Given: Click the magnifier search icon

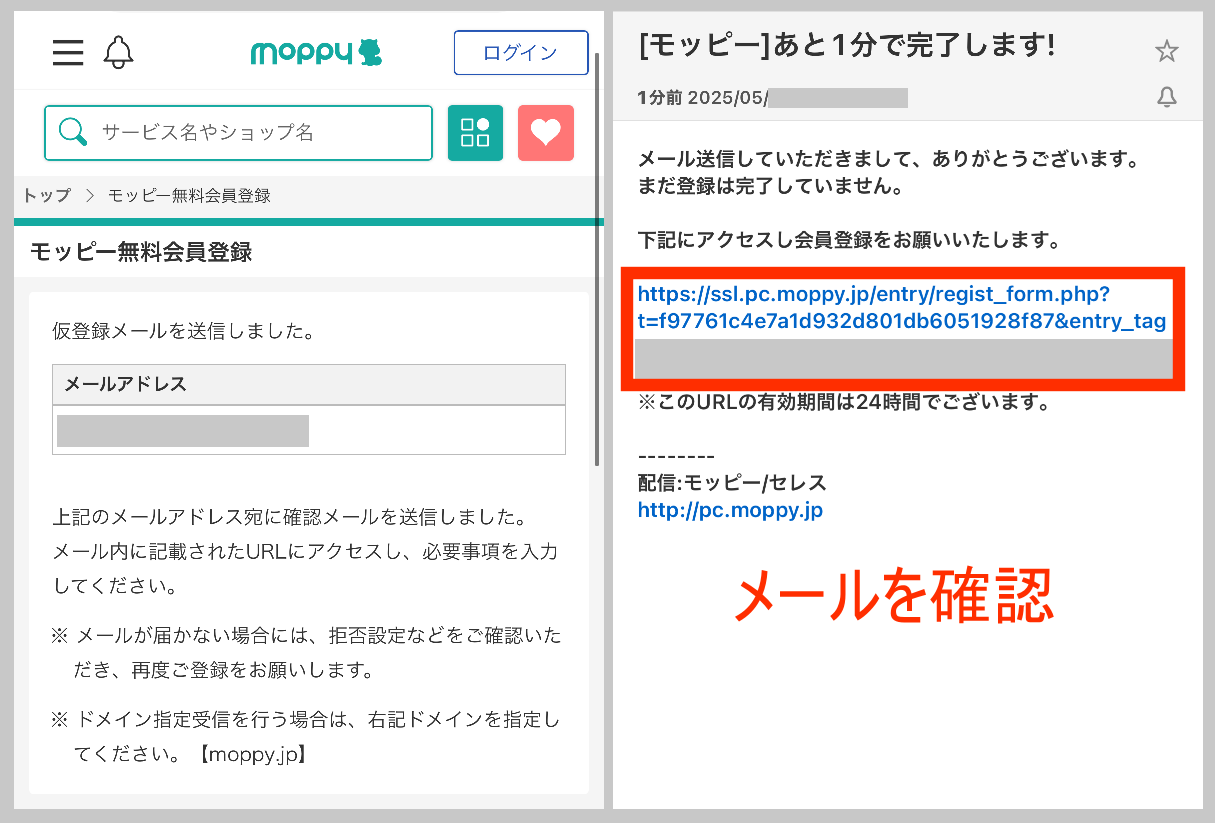Looking at the screenshot, I should 73,132.
